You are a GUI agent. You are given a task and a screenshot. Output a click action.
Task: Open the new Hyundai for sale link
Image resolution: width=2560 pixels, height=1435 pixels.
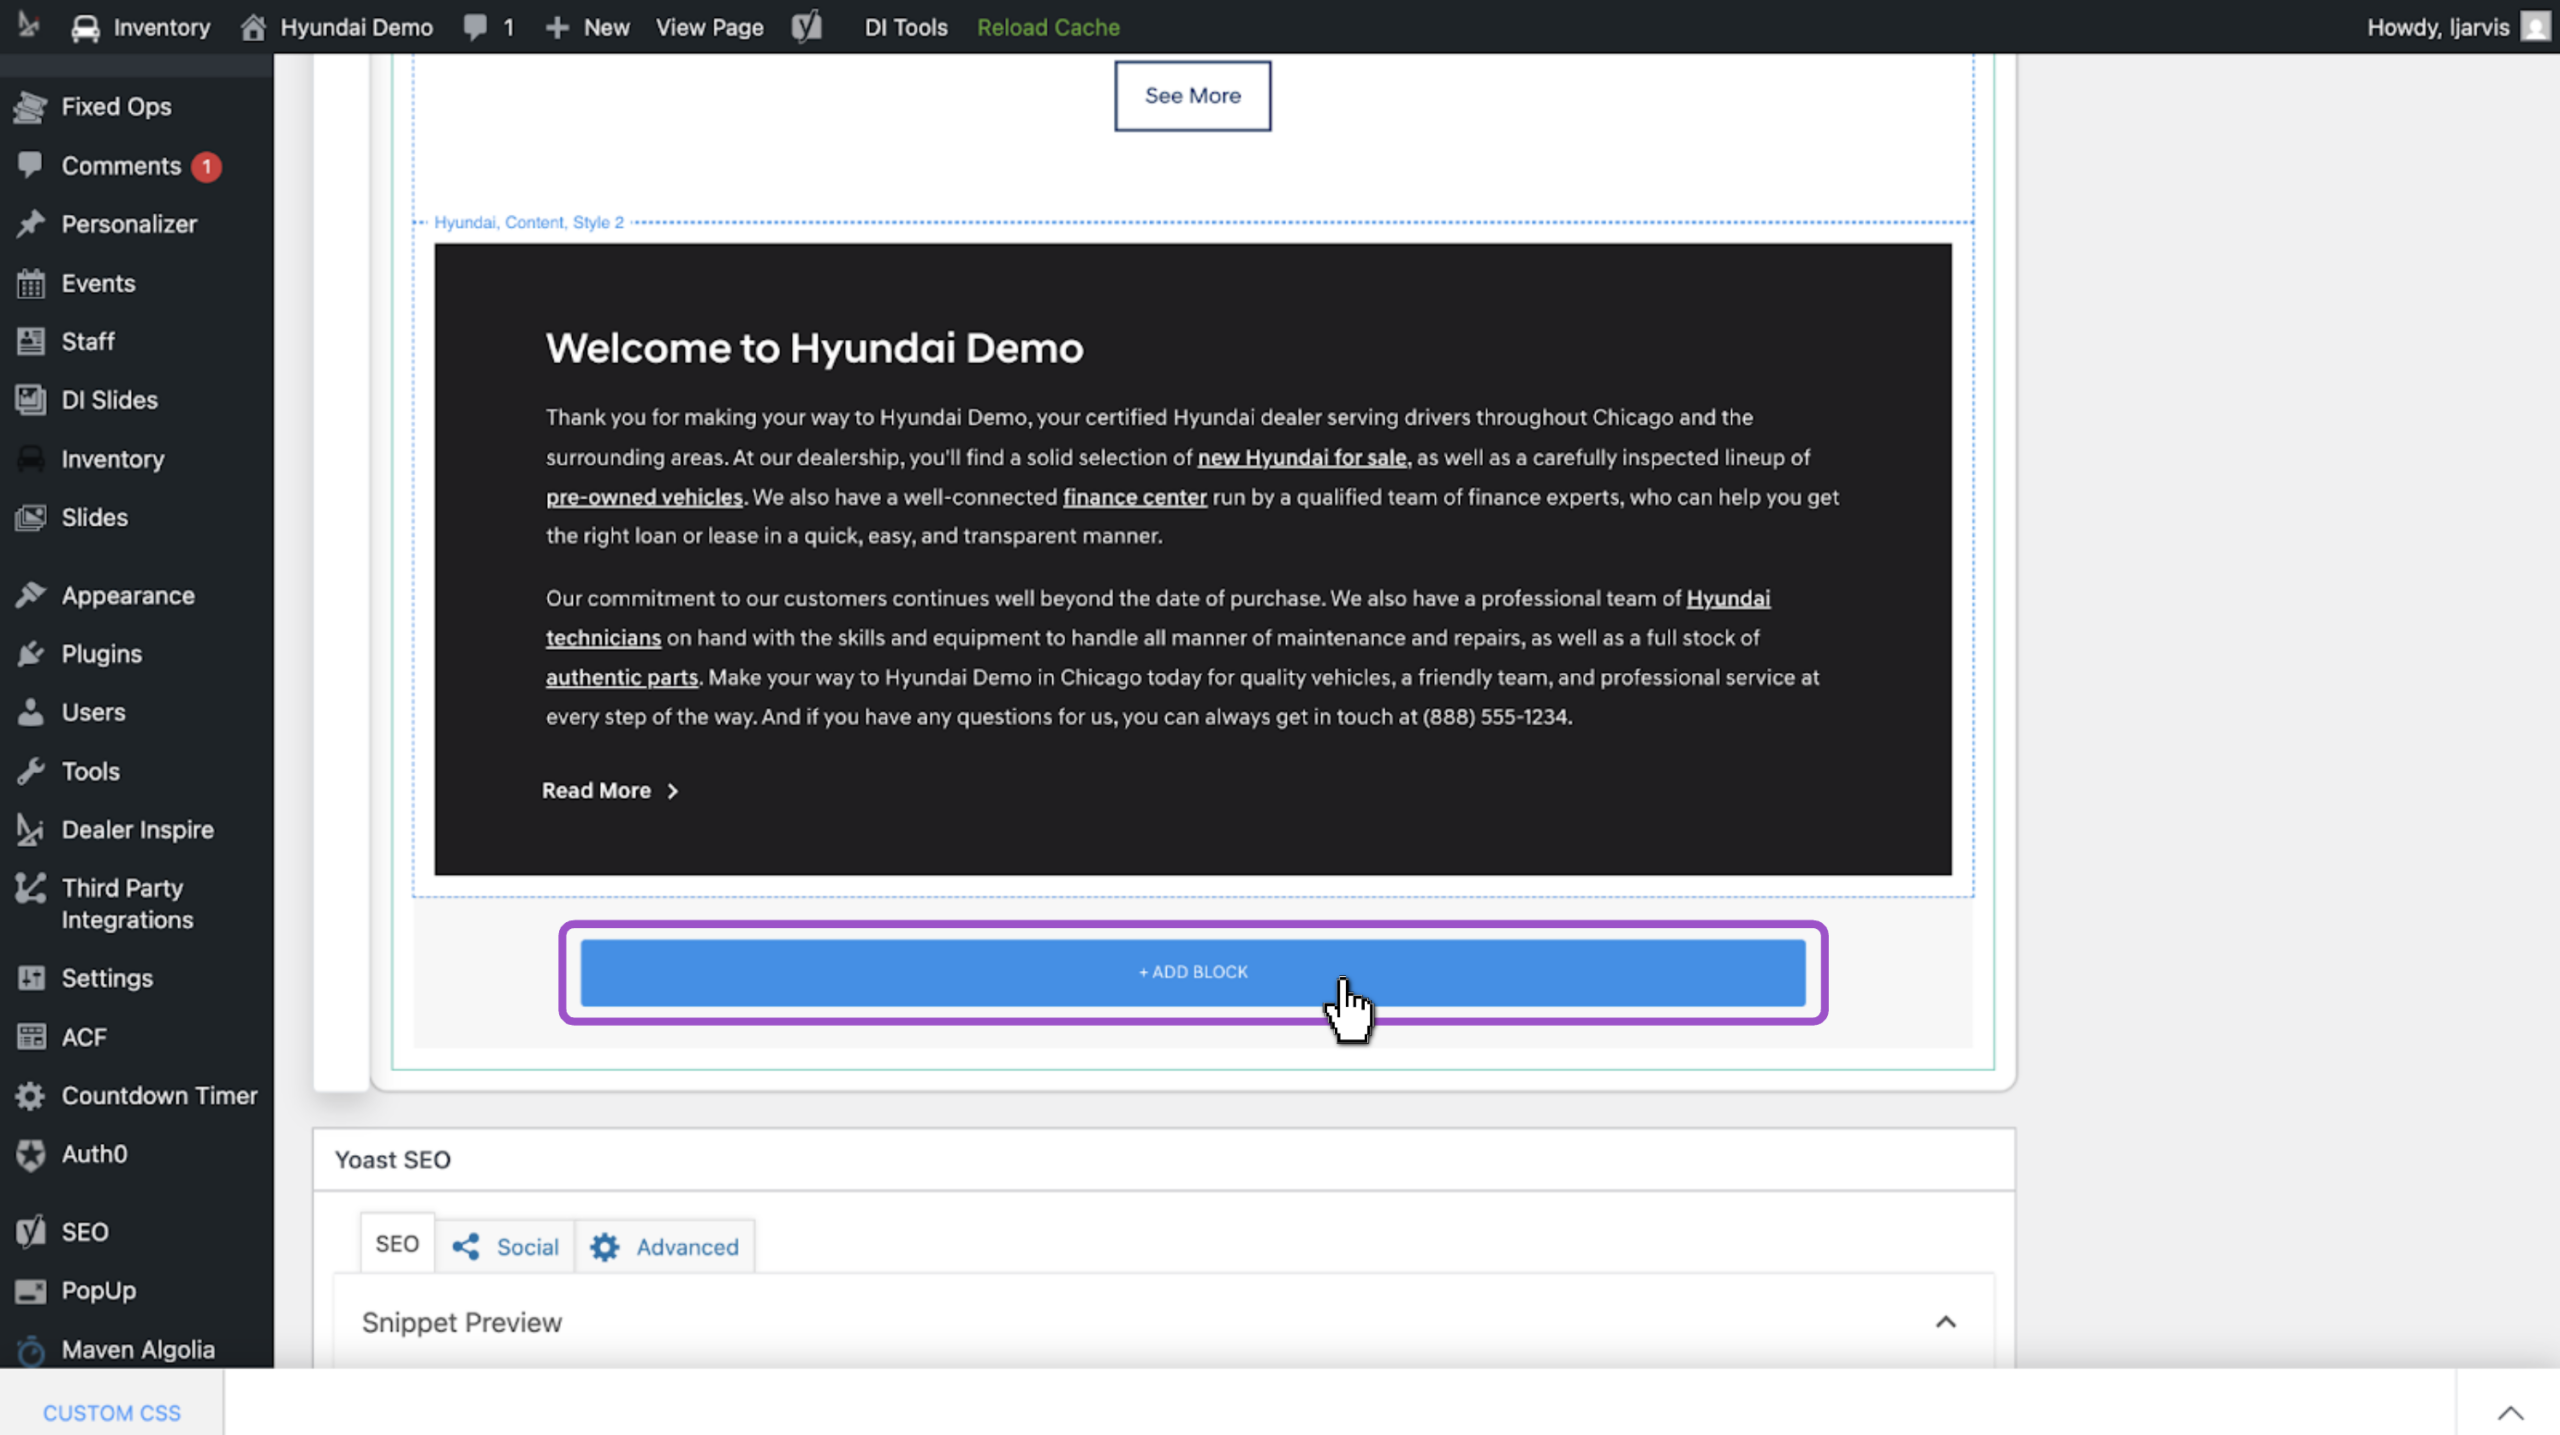point(1302,458)
